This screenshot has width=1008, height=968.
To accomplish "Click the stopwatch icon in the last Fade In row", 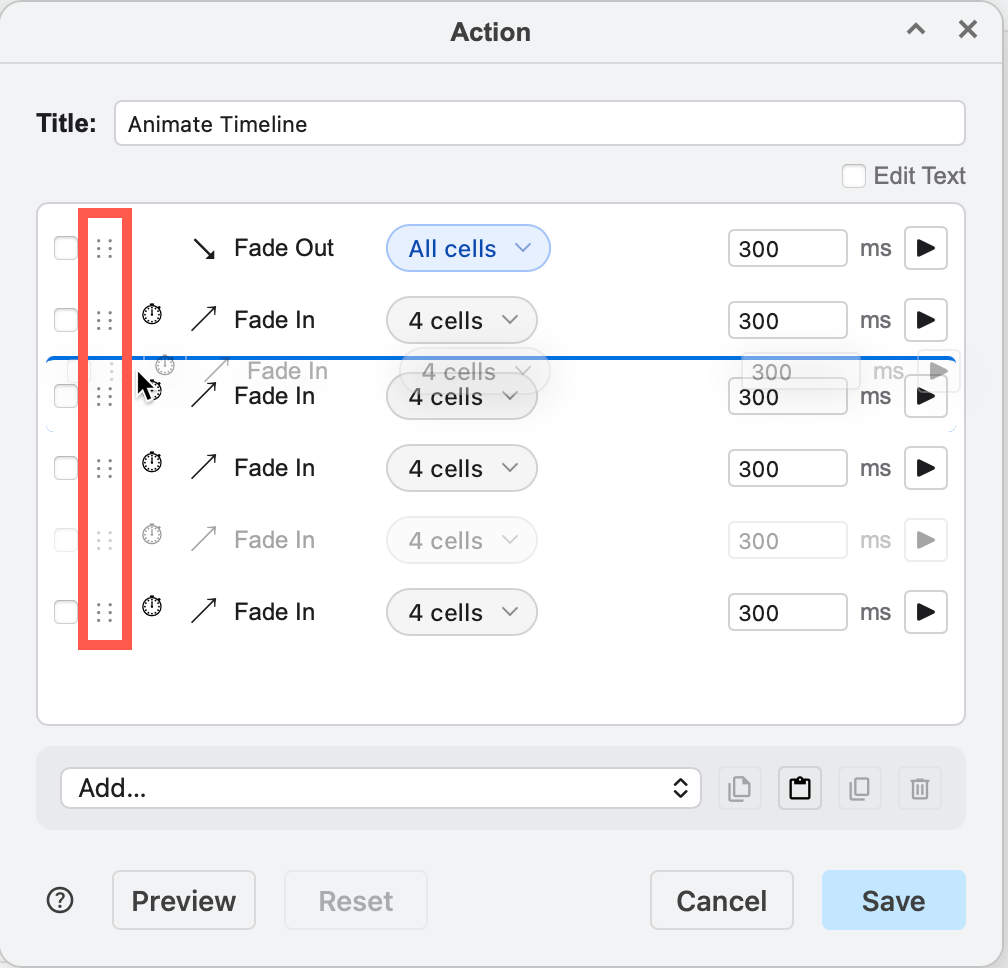I will tap(152, 606).
